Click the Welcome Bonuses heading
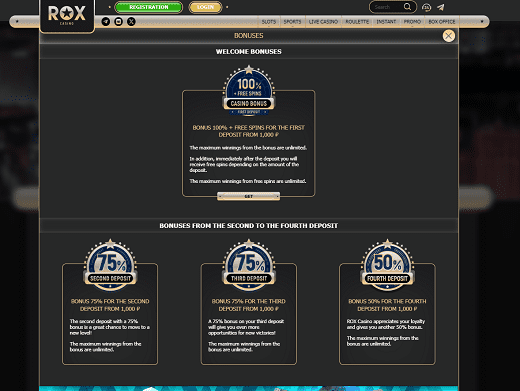 point(249,52)
